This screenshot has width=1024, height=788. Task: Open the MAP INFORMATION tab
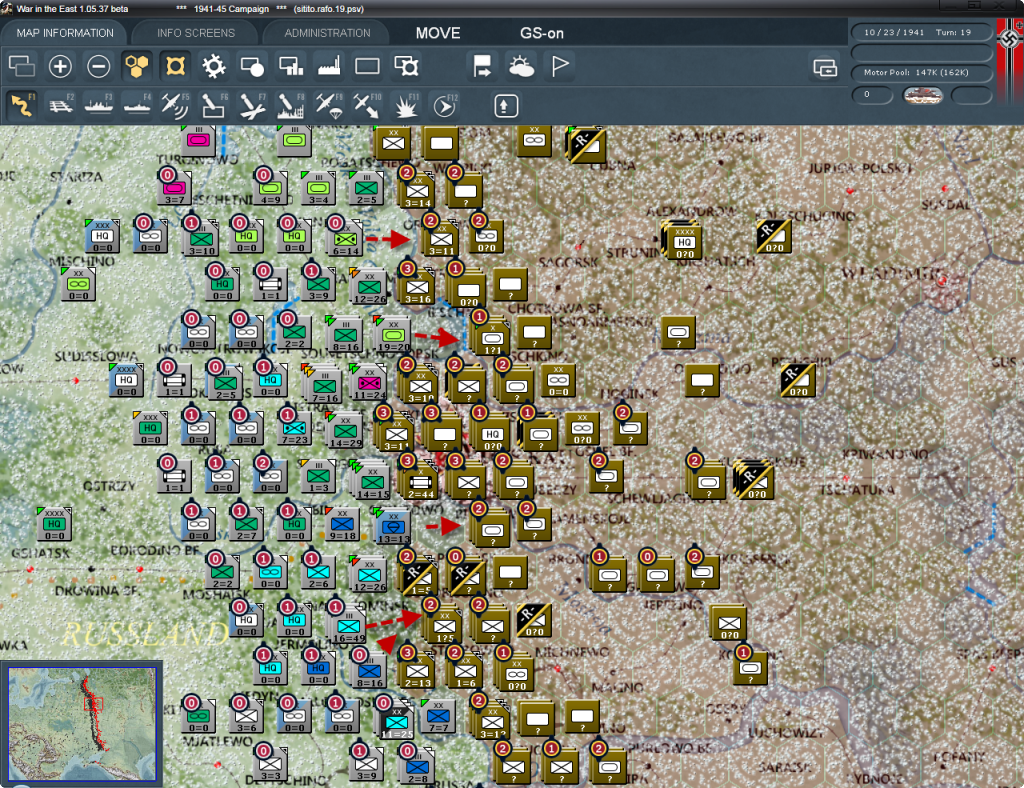[x=65, y=33]
